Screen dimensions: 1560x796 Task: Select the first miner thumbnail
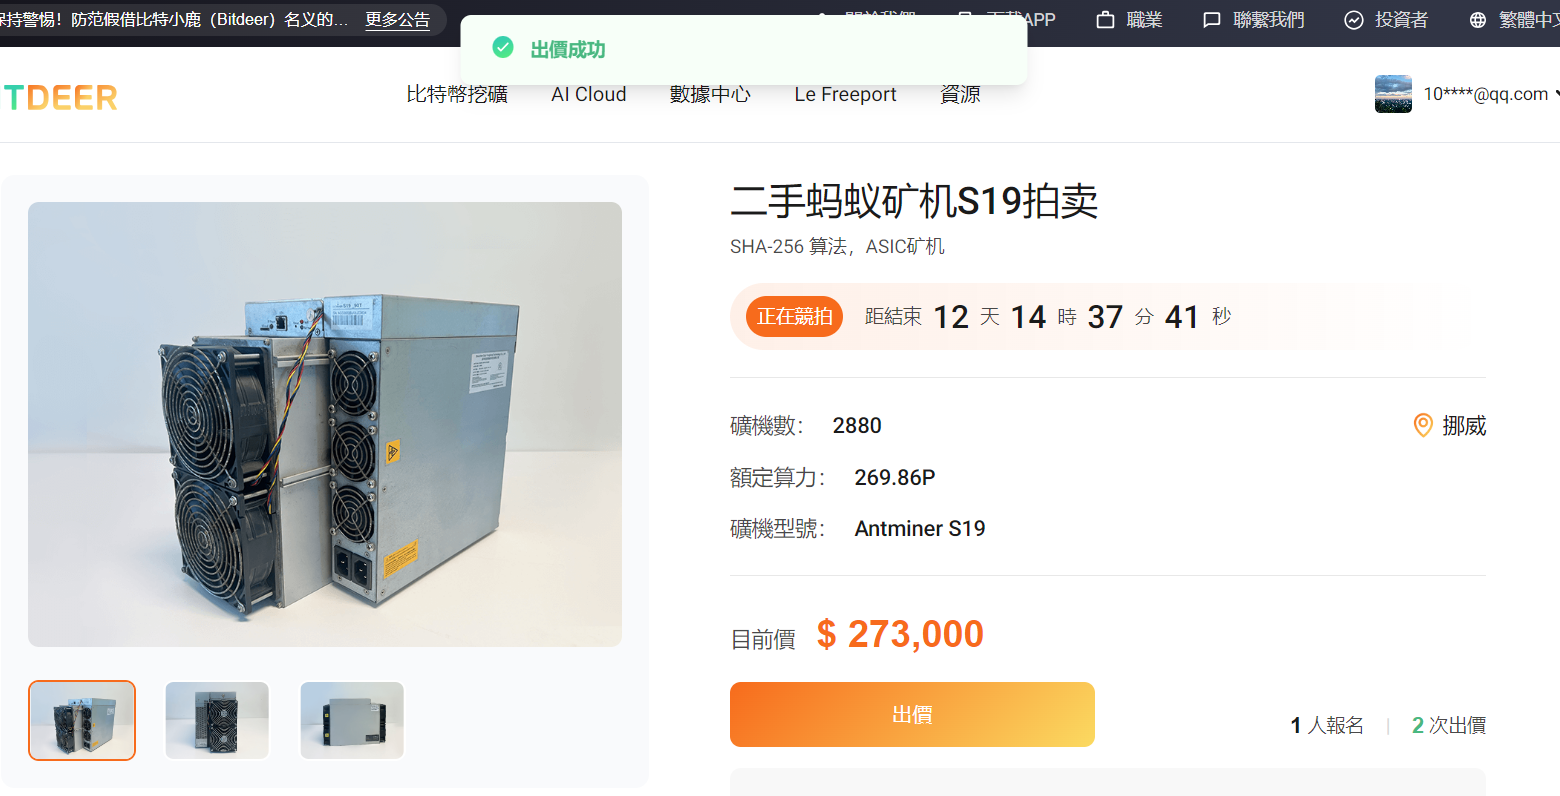point(82,720)
